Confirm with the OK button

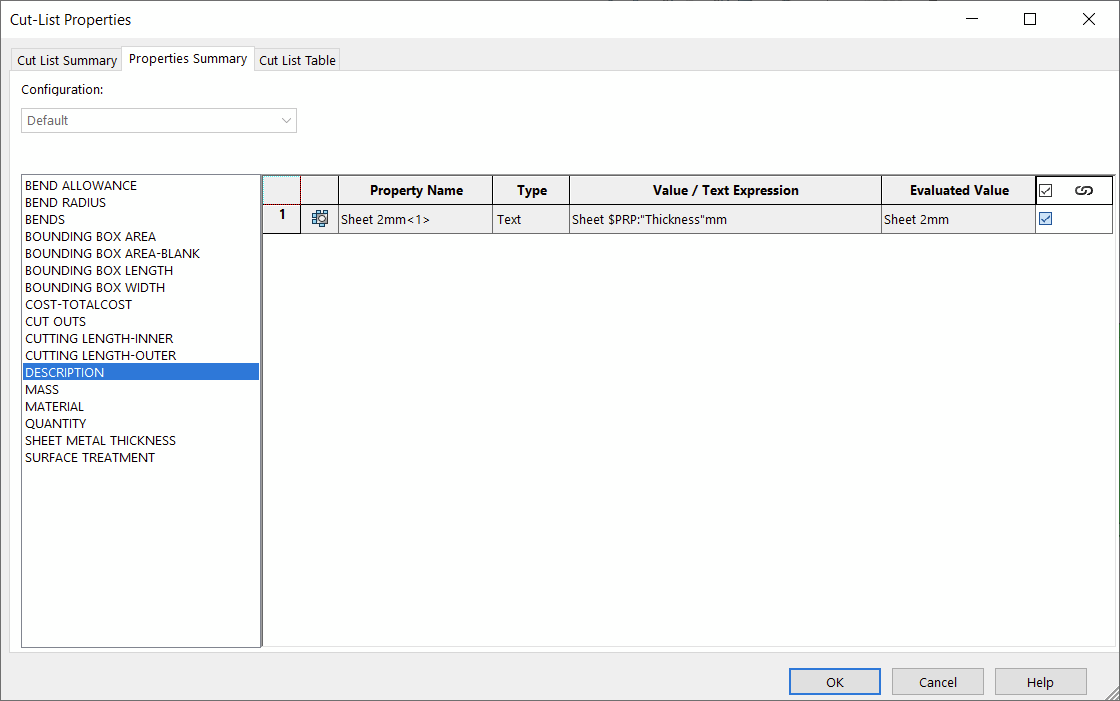point(834,682)
